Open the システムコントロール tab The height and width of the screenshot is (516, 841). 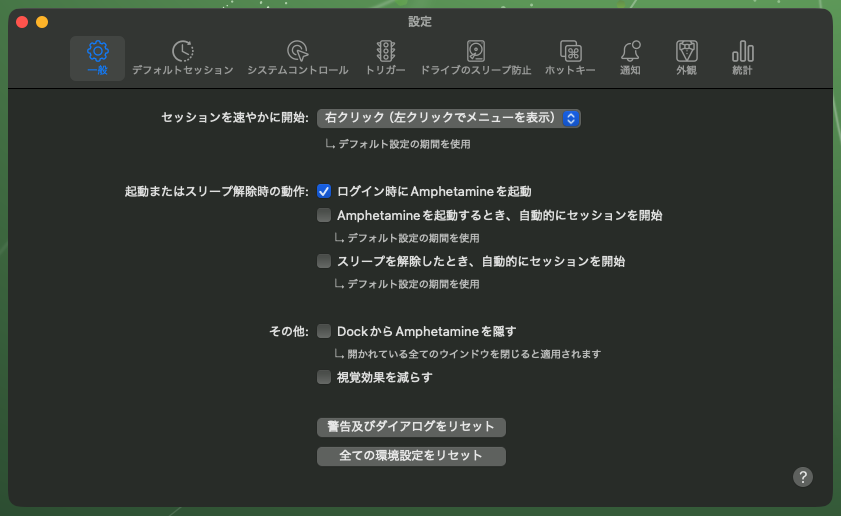click(x=298, y=58)
